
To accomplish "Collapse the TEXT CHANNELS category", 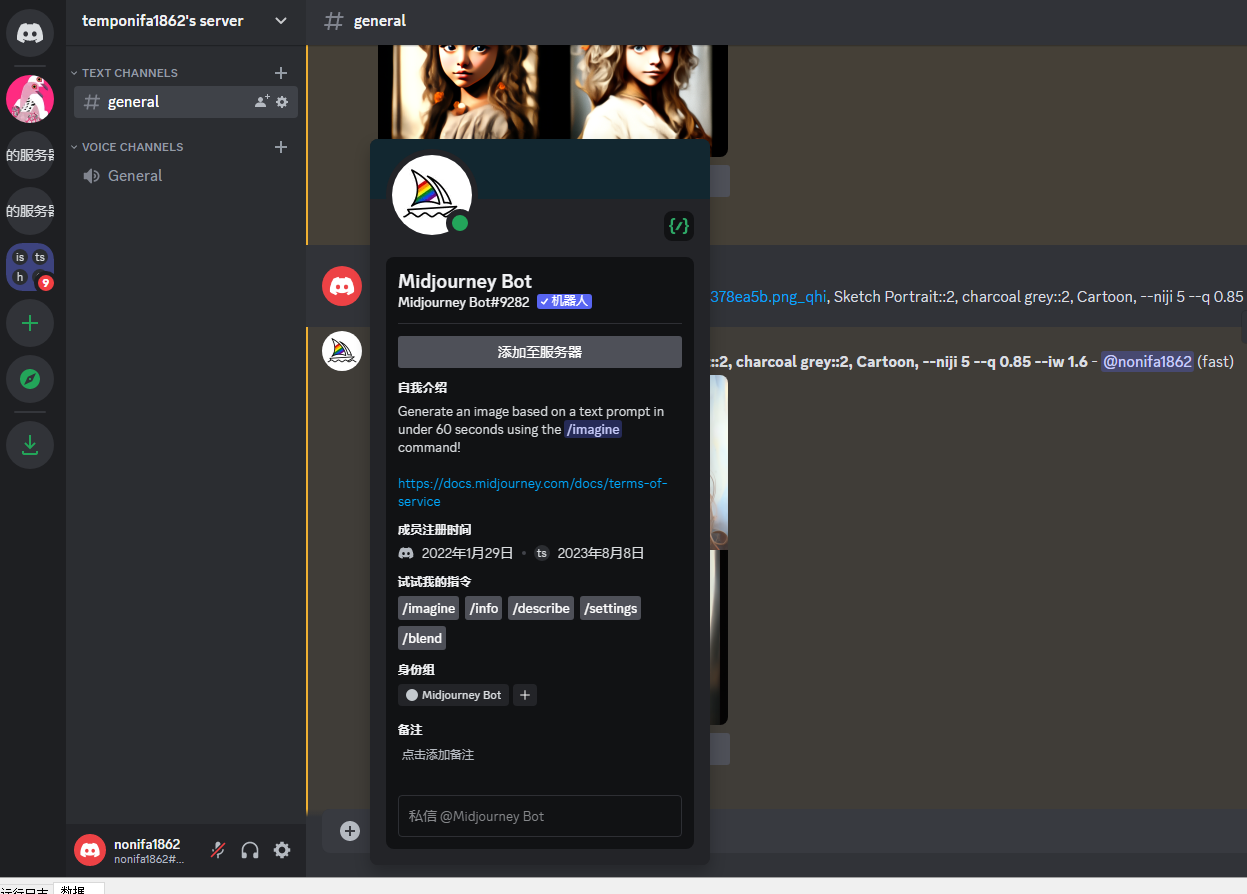I will [x=124, y=73].
